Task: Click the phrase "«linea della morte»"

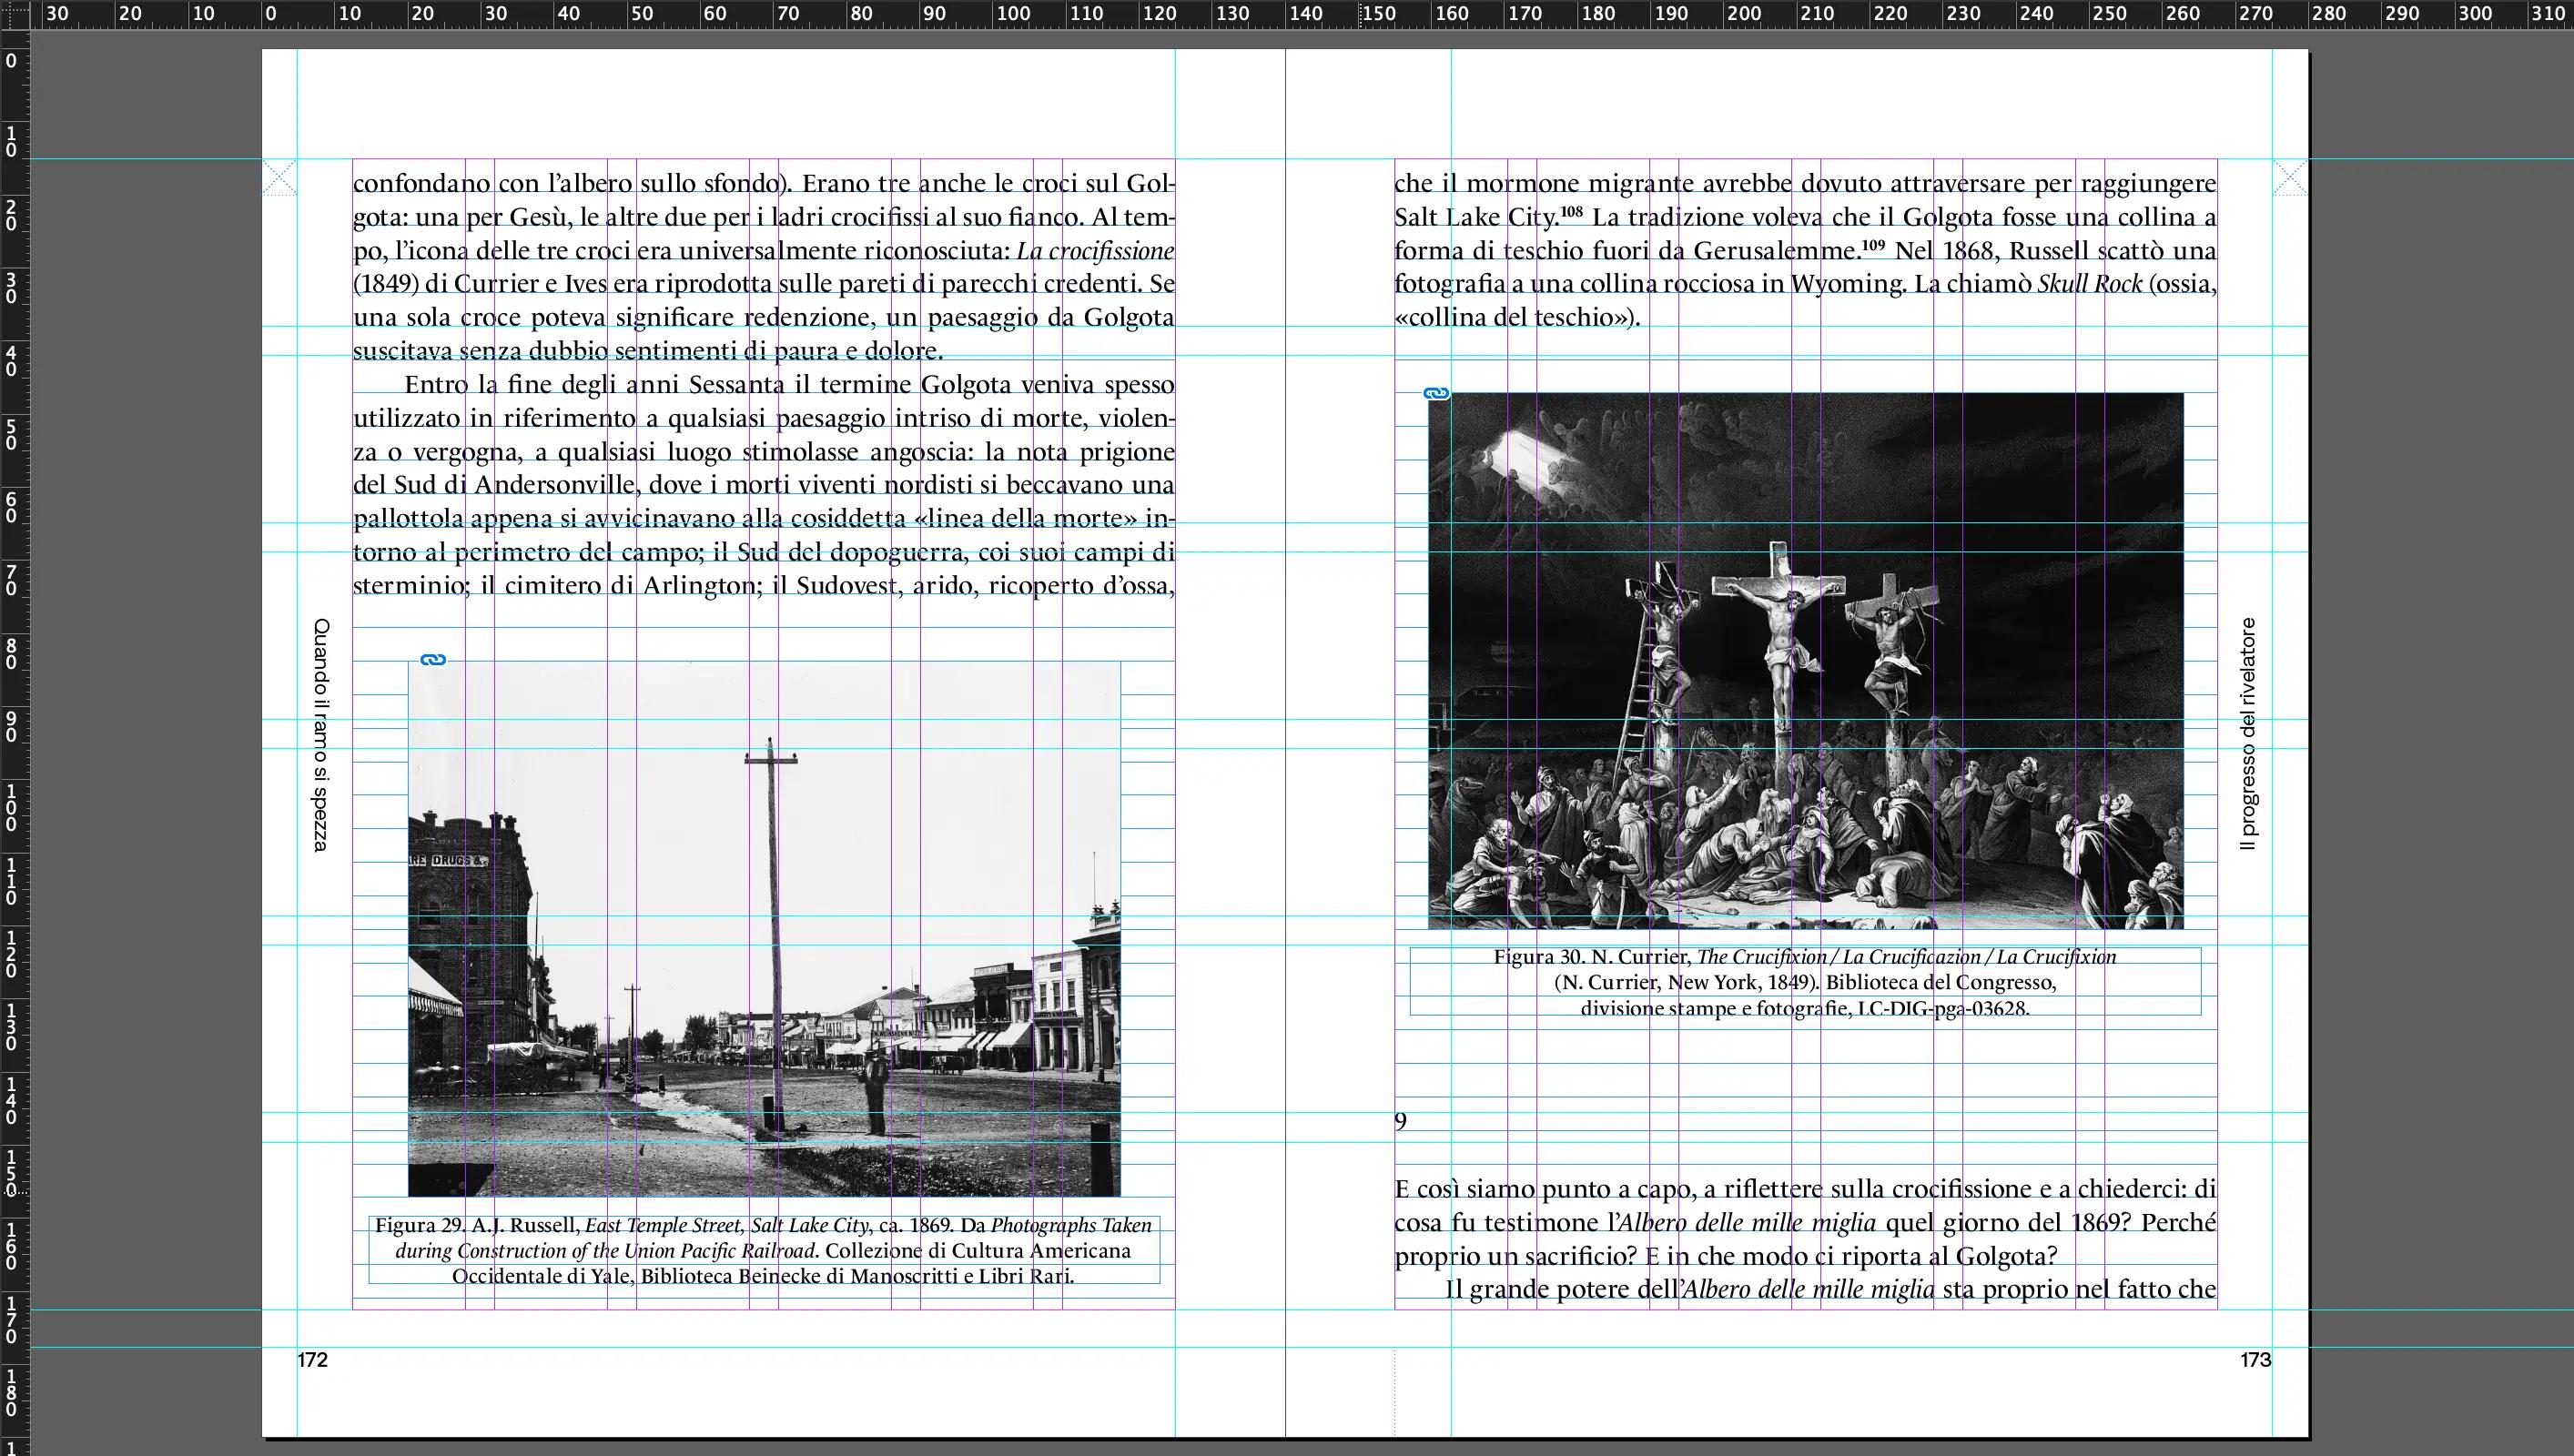Action: 1026,519
